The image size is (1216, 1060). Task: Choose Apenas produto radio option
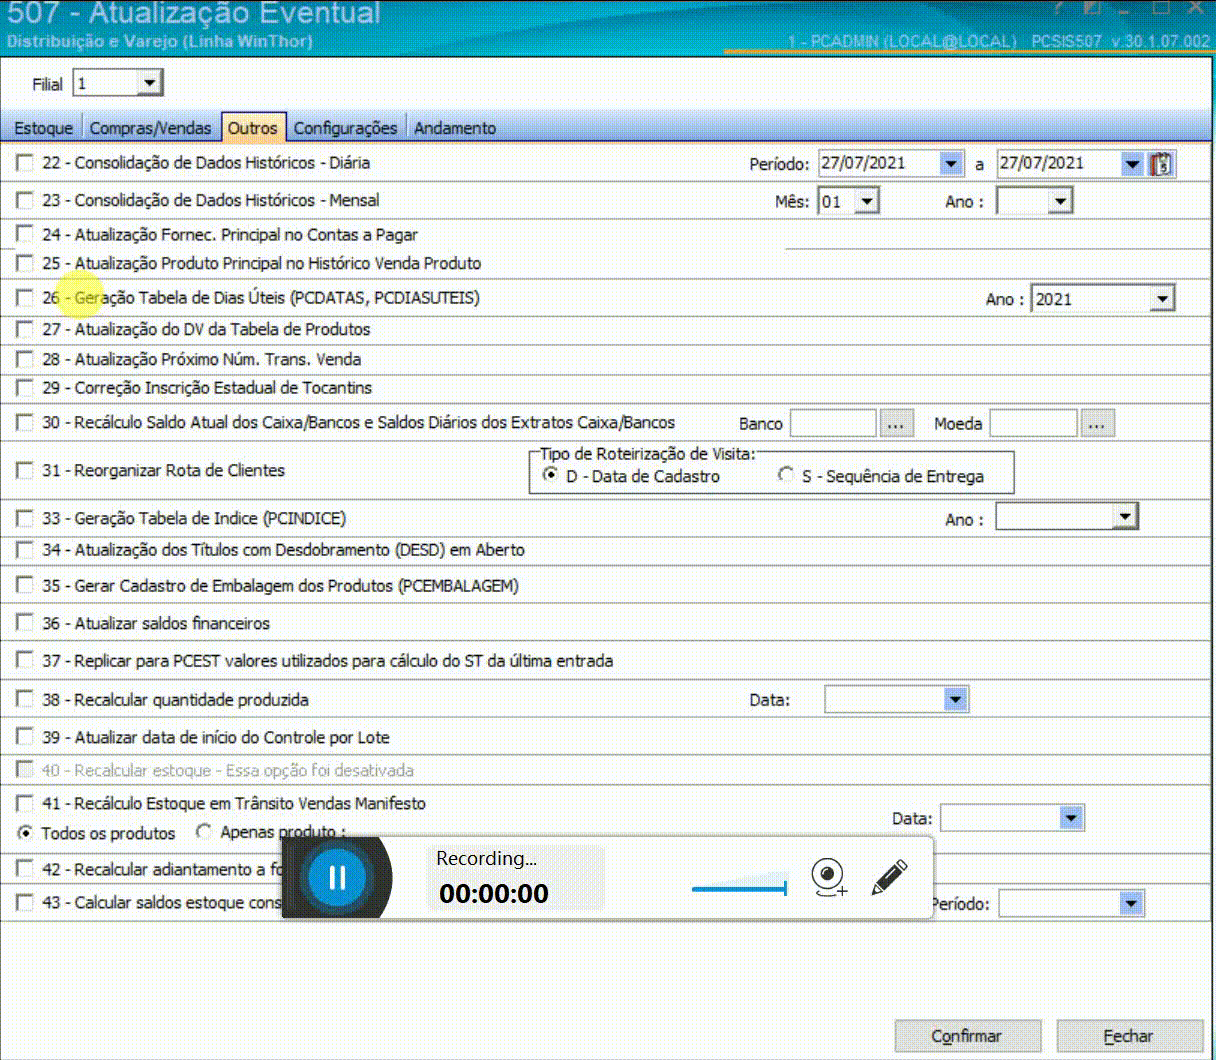click(x=204, y=831)
